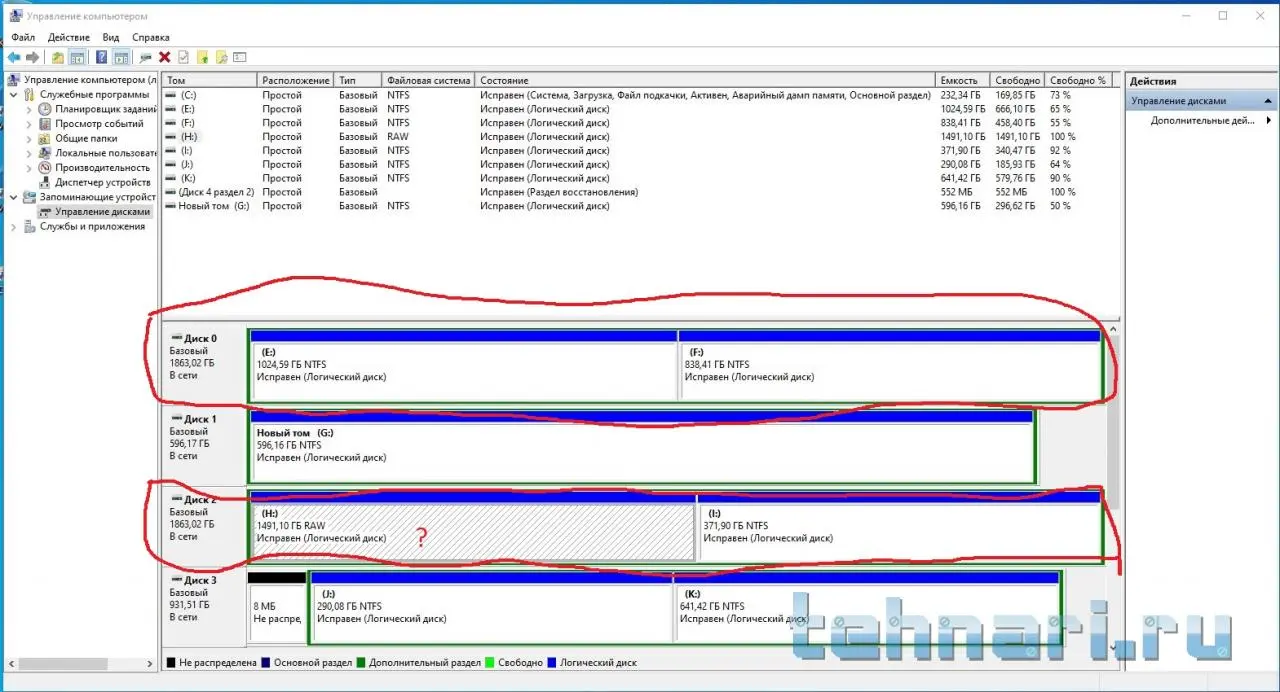Click the disk drive toolbar icon left of red X
This screenshot has height=692, width=1280.
coord(147,57)
